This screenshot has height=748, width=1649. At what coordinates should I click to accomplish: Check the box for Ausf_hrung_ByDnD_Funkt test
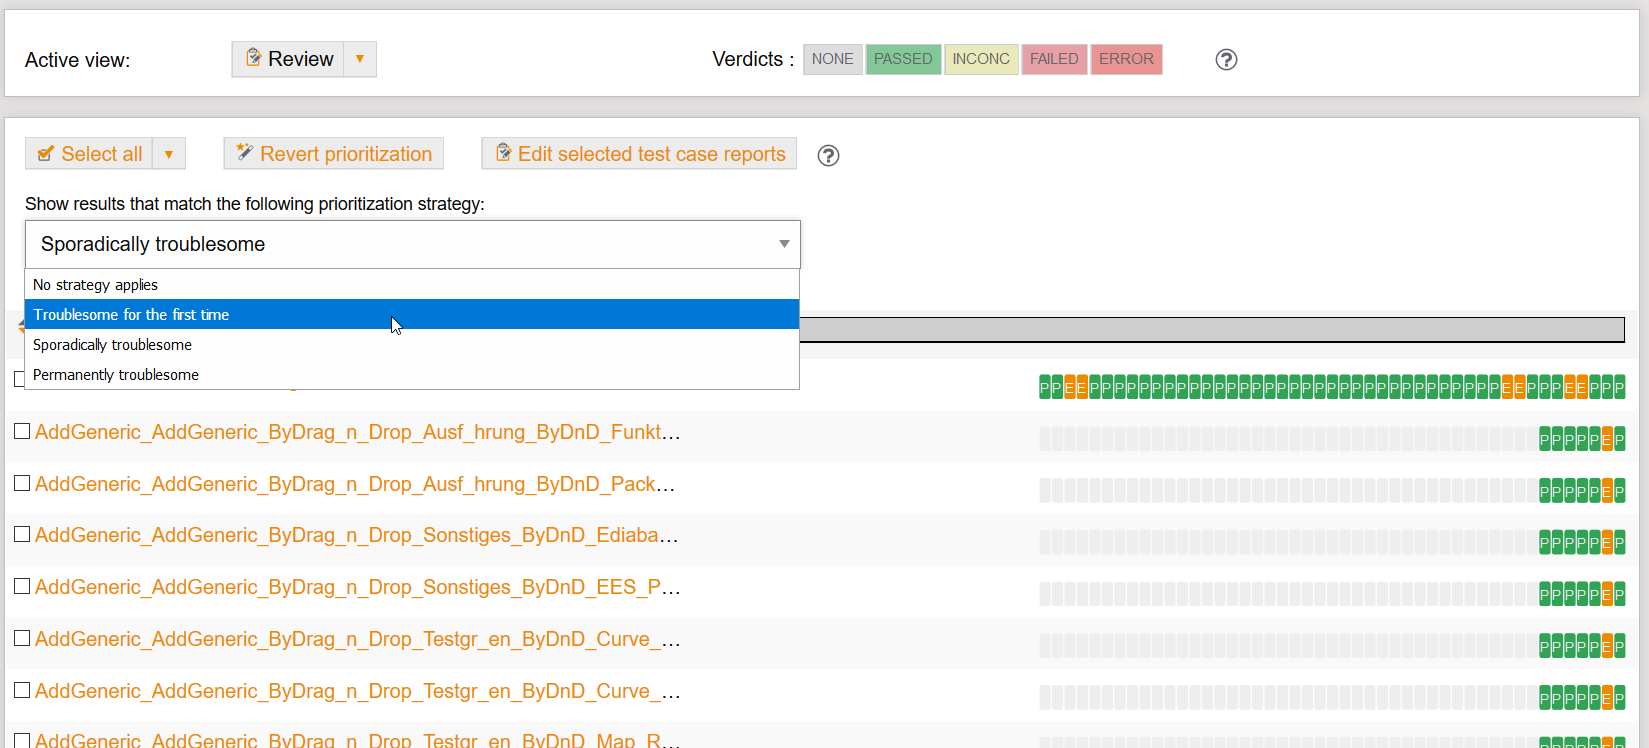pos(22,431)
